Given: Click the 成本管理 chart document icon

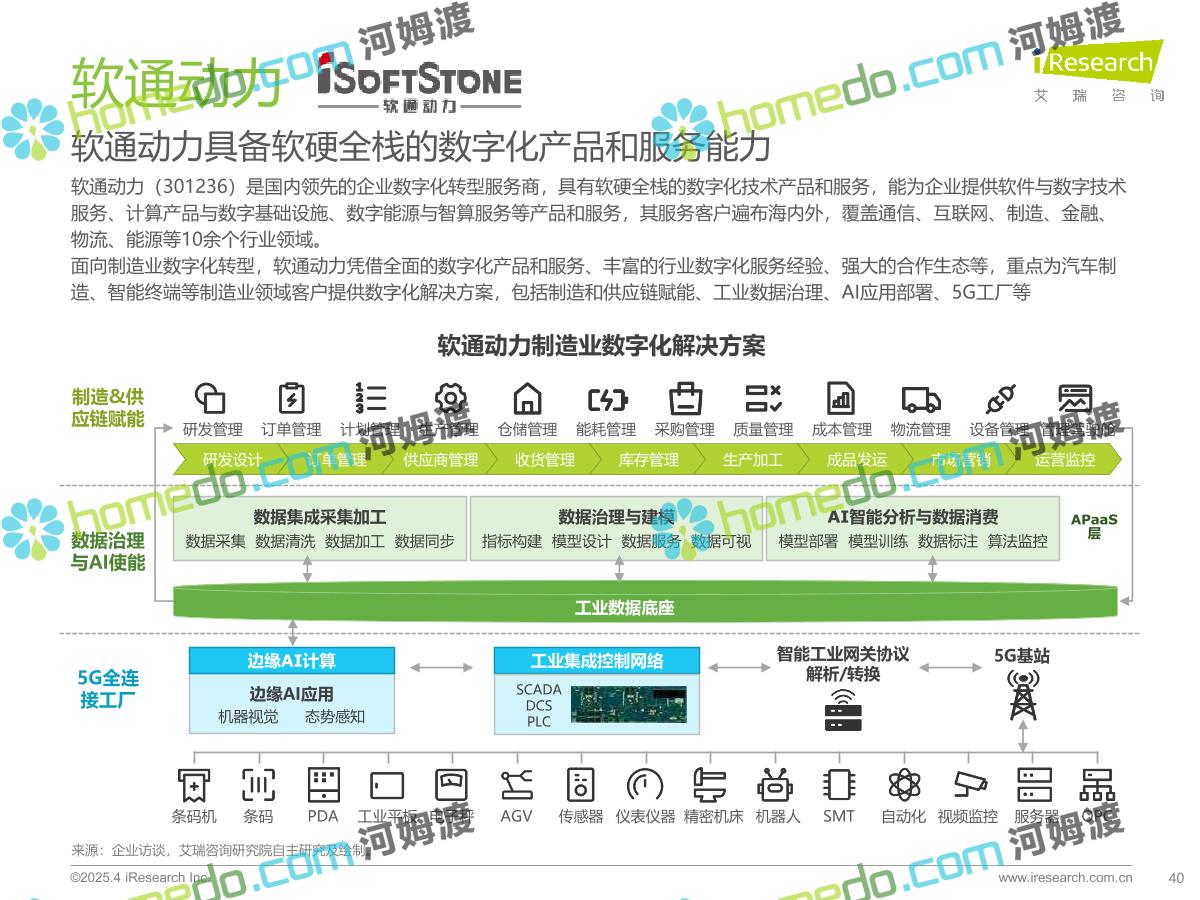Looking at the screenshot, I should 841,398.
